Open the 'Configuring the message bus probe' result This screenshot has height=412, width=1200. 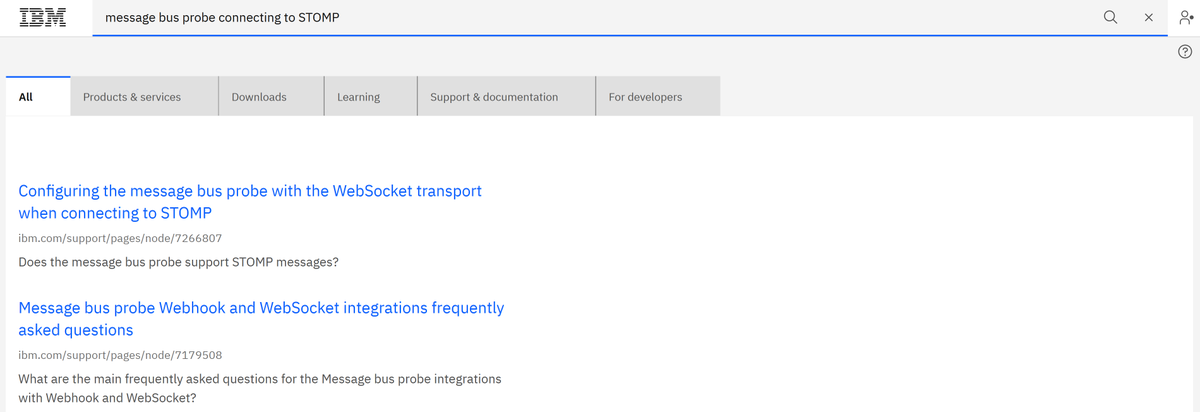(x=250, y=201)
